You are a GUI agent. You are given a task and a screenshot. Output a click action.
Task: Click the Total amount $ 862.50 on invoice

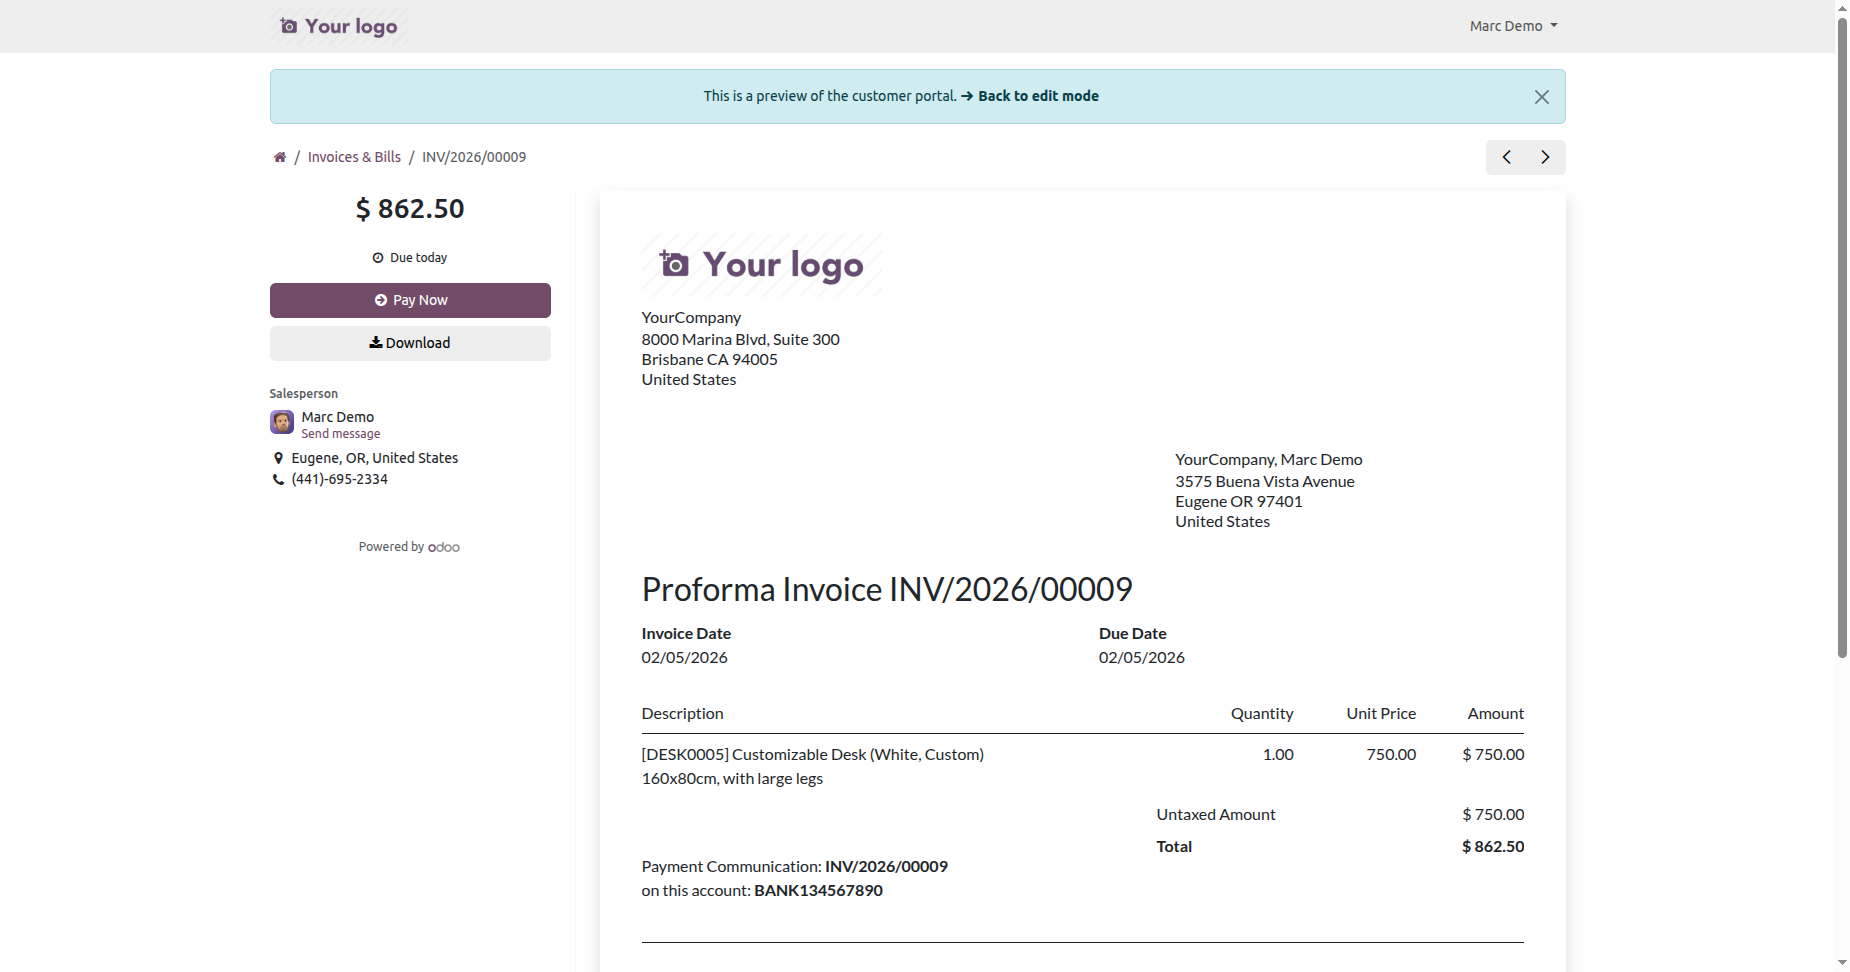point(1493,847)
